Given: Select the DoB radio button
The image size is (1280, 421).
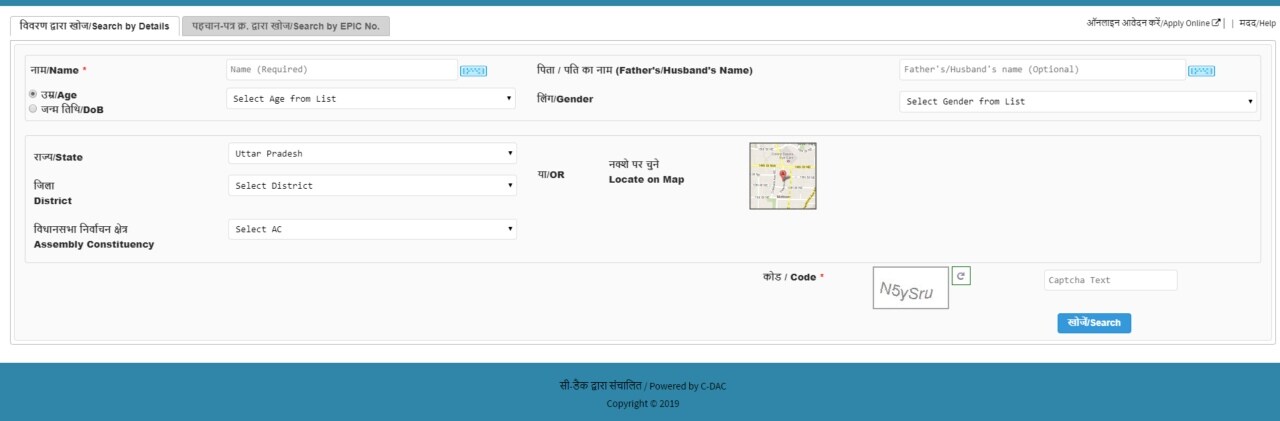Looking at the screenshot, I should (x=33, y=108).
